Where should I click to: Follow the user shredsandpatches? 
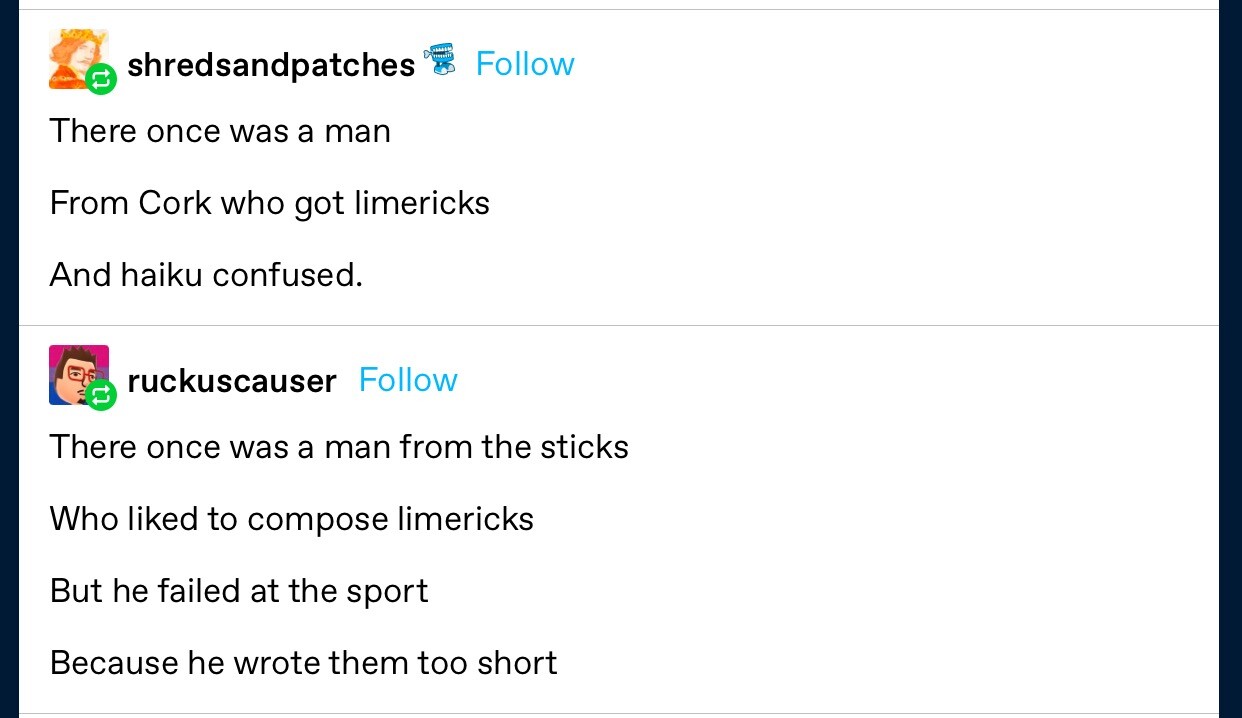click(525, 64)
